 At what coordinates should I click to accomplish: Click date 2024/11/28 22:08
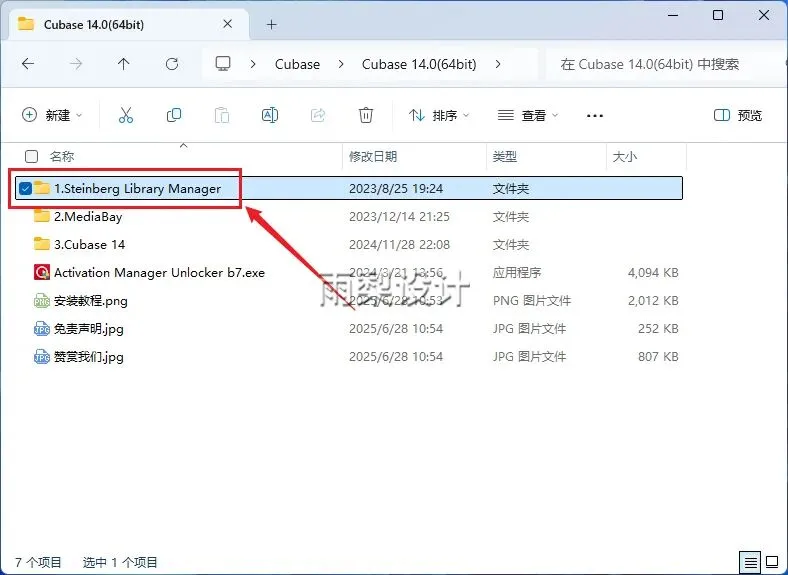coord(400,244)
